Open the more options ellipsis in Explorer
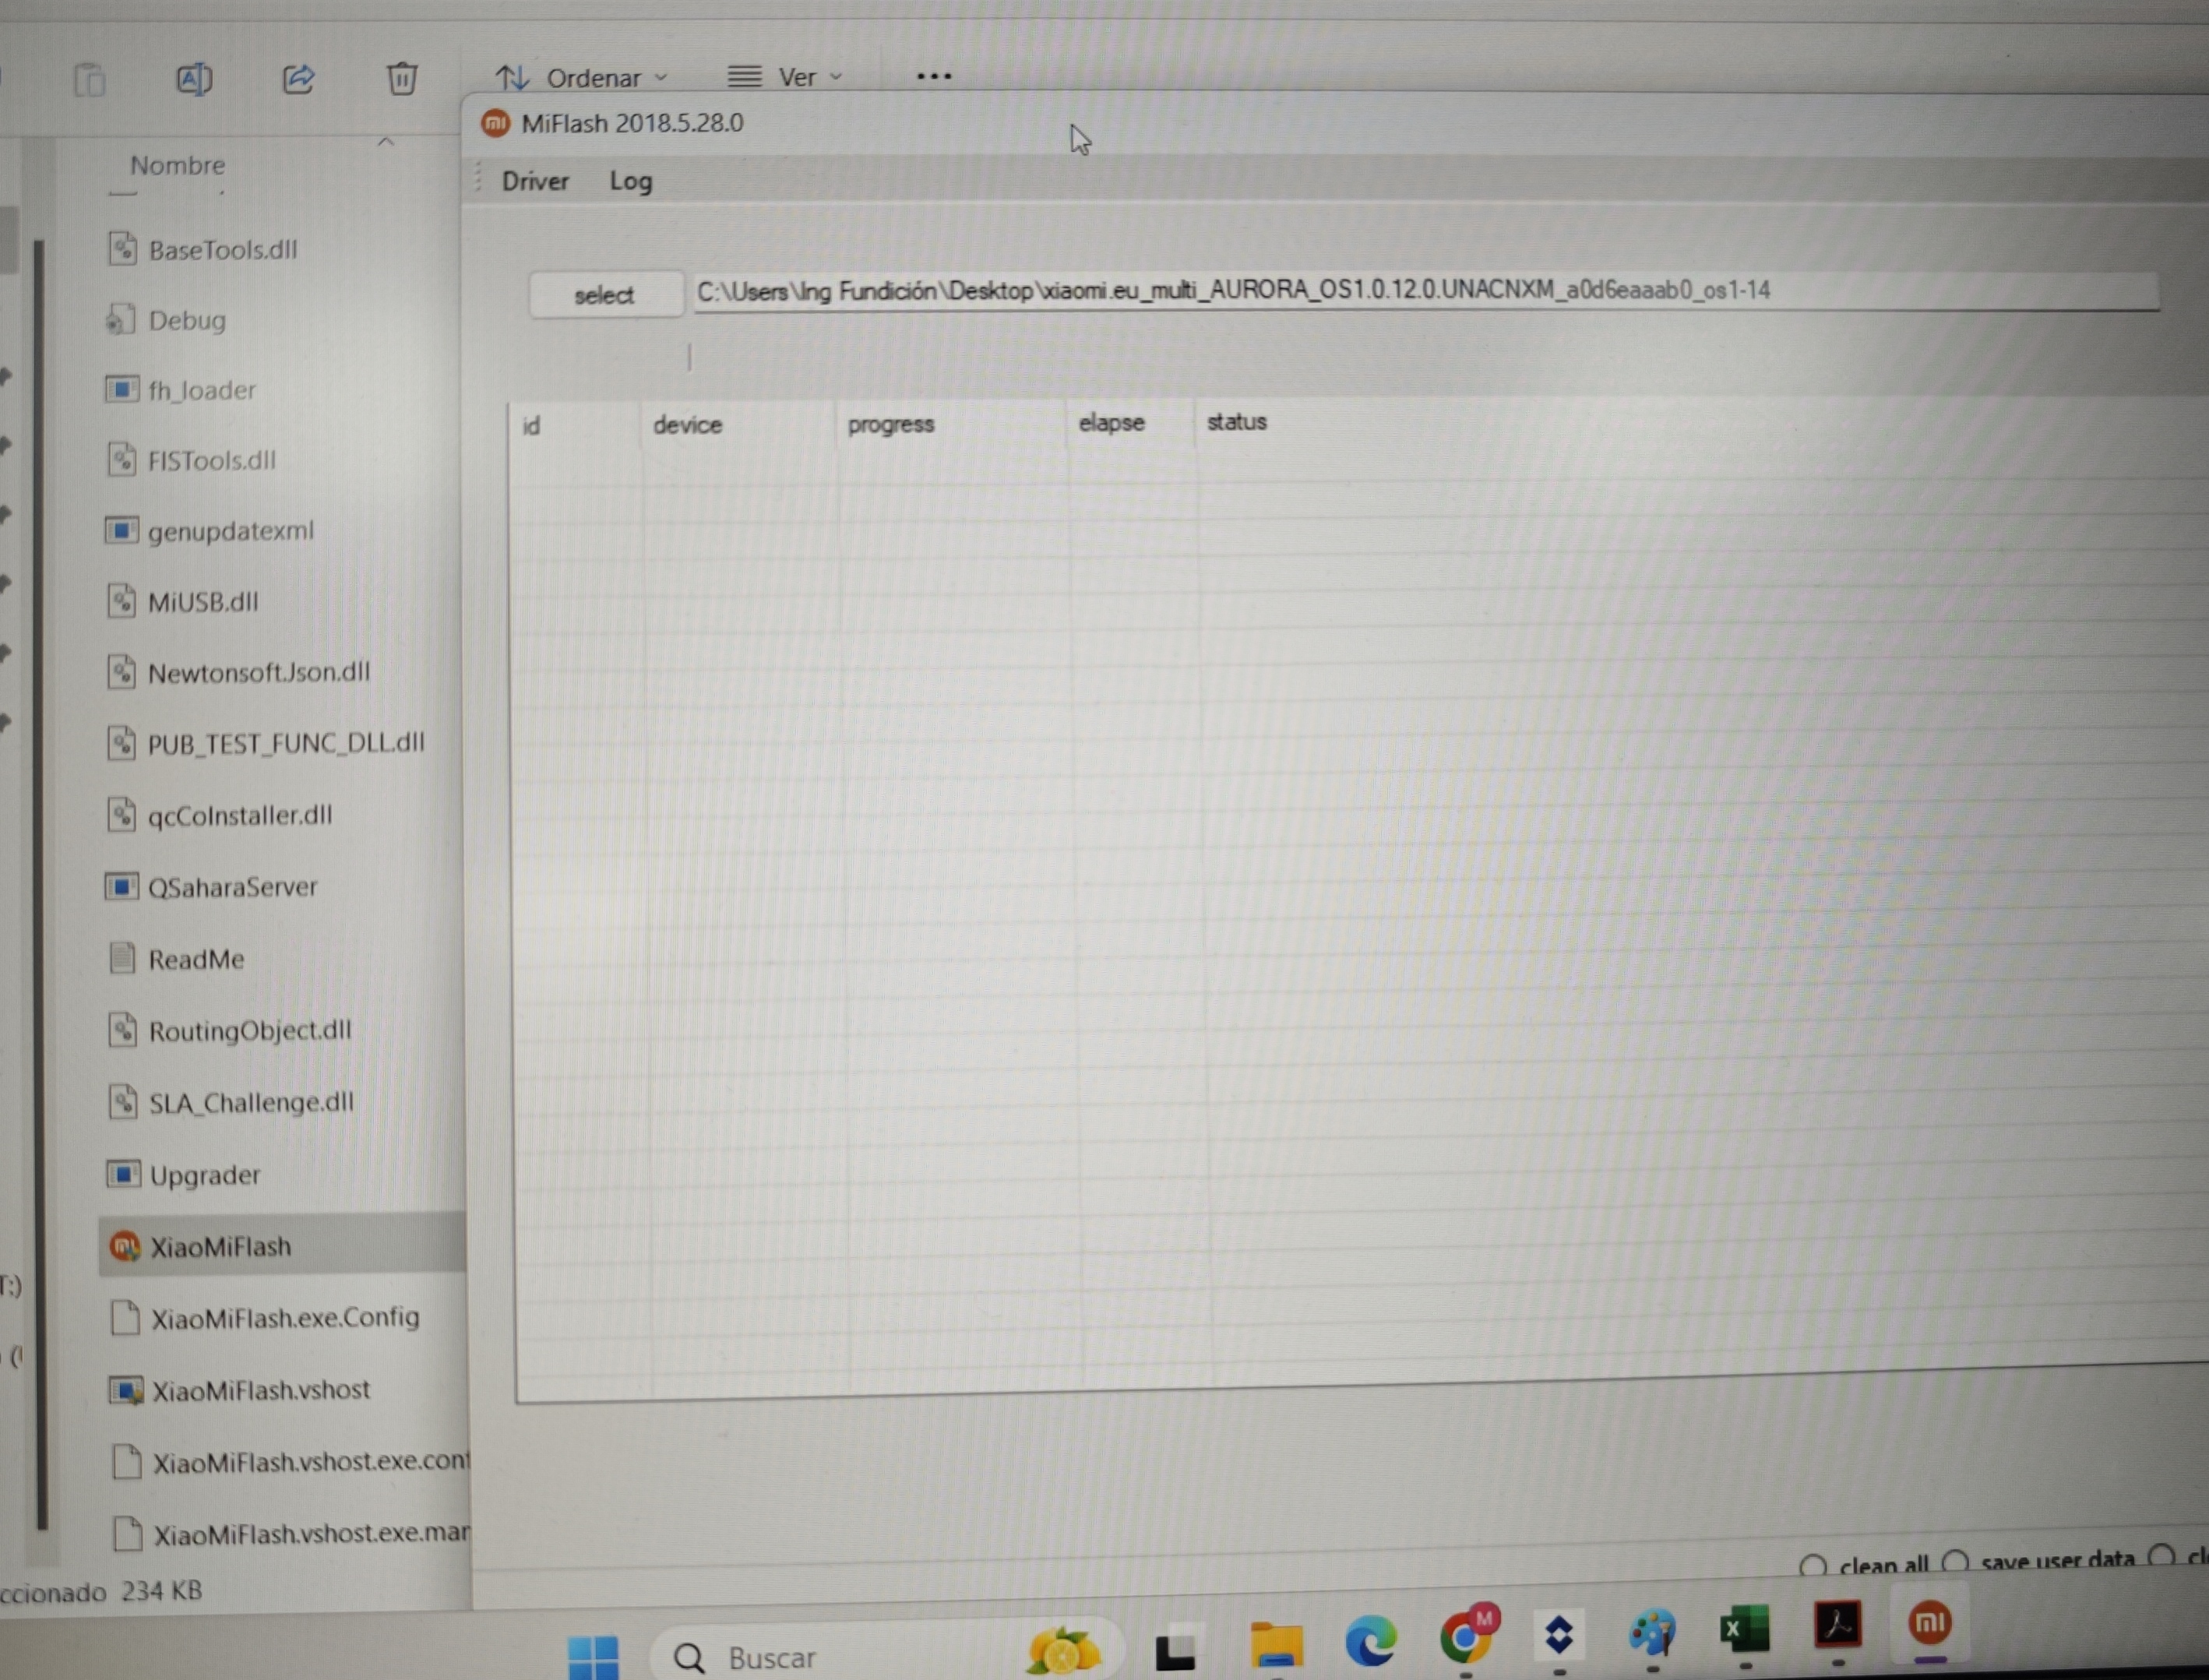 tap(933, 75)
